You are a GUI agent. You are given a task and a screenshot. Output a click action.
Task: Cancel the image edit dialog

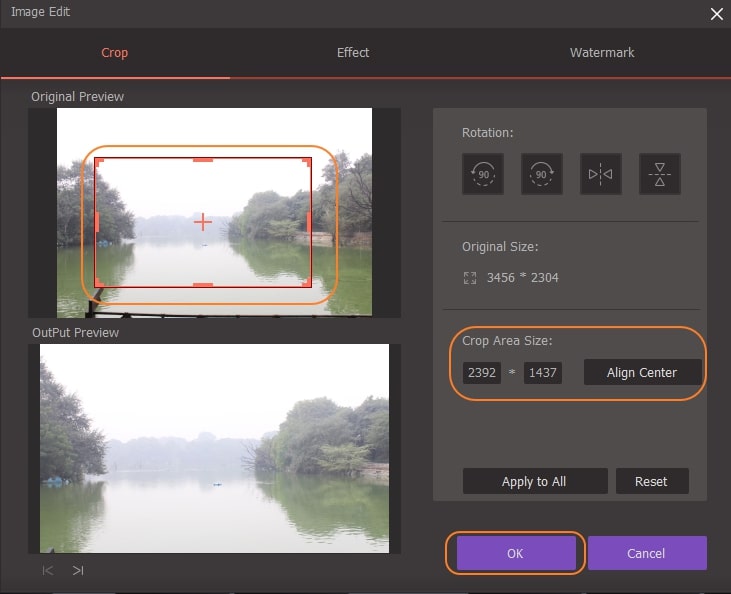647,553
